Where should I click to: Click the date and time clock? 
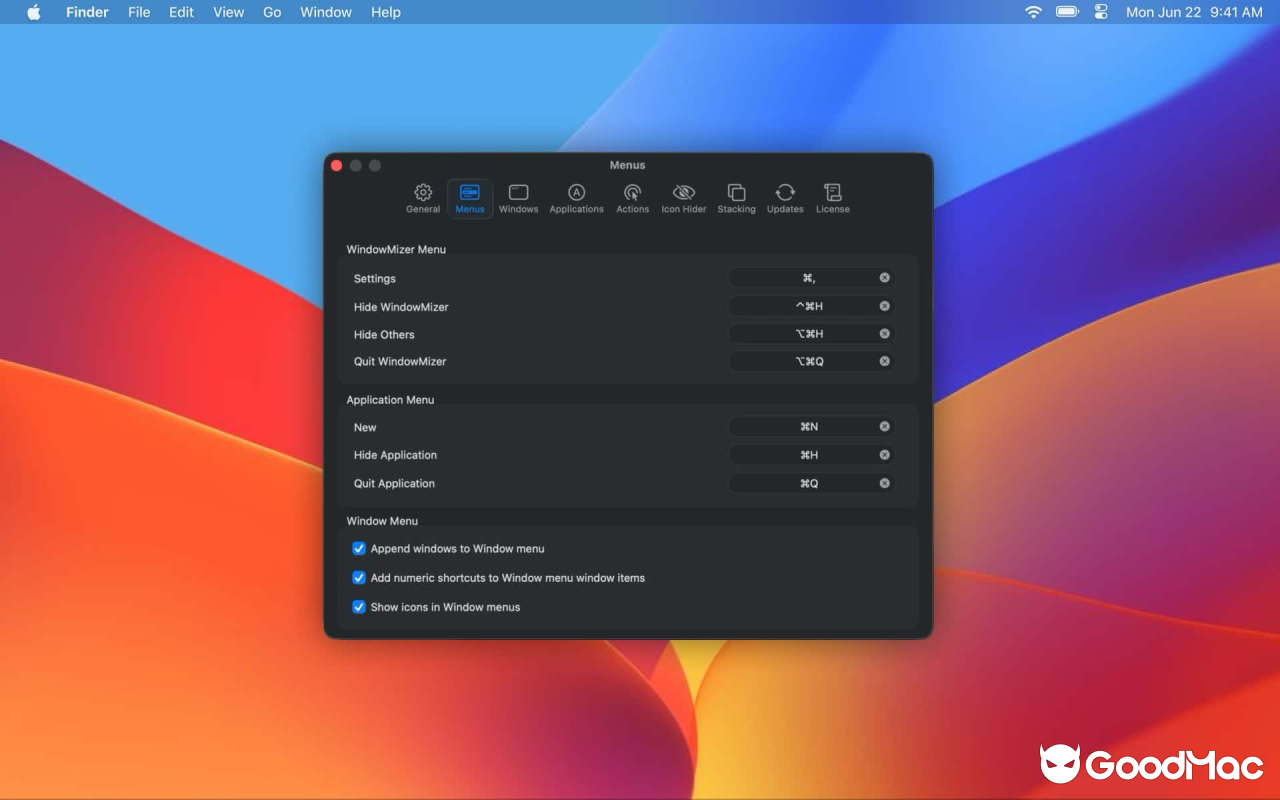point(1194,12)
